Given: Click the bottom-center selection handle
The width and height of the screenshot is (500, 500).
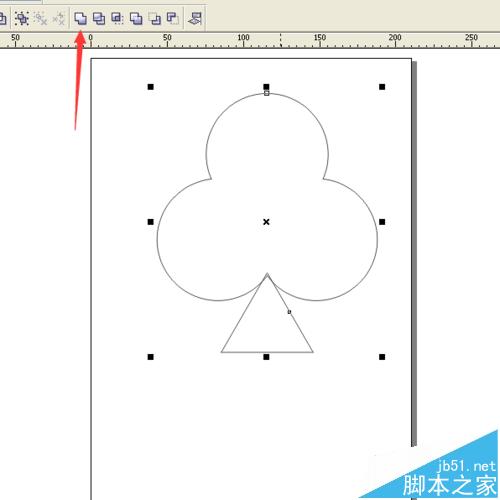Looking at the screenshot, I should coord(266,357).
